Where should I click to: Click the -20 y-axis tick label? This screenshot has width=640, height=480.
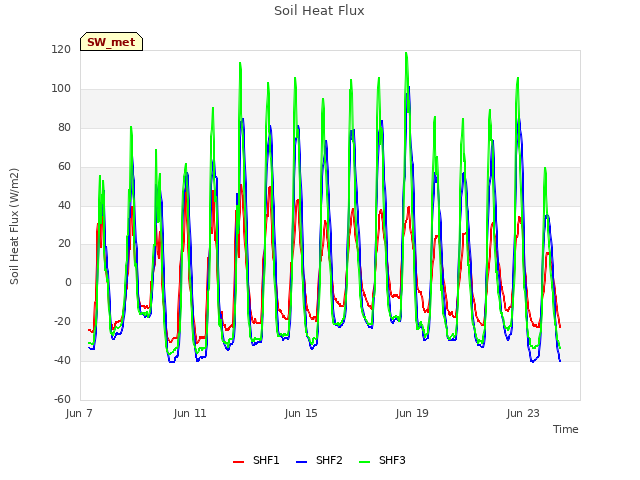coord(62,322)
